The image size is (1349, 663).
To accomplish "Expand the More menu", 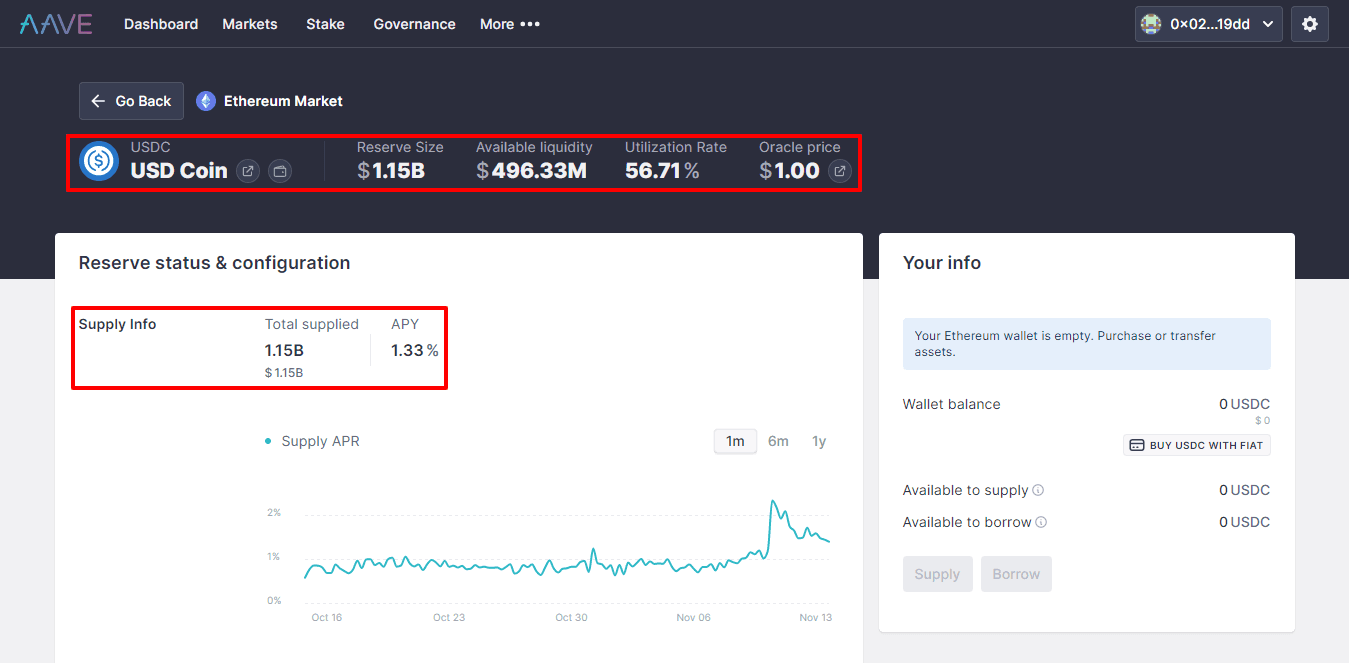I will pos(509,24).
